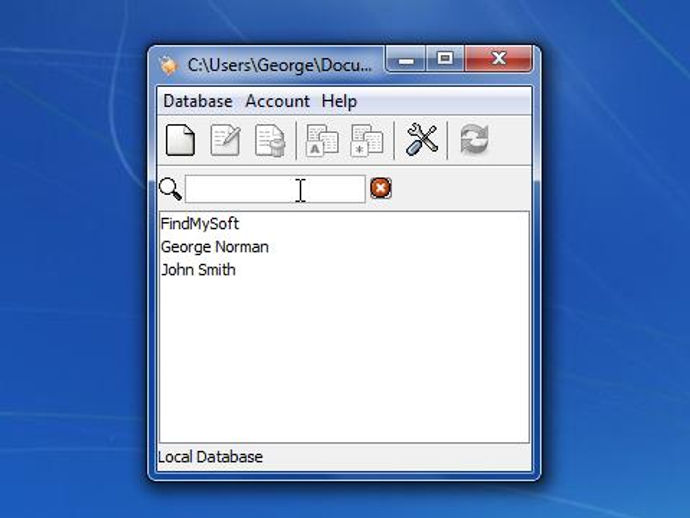Click the Delete Account trash icon
Viewport: 690px width, 518px height.
pos(270,140)
